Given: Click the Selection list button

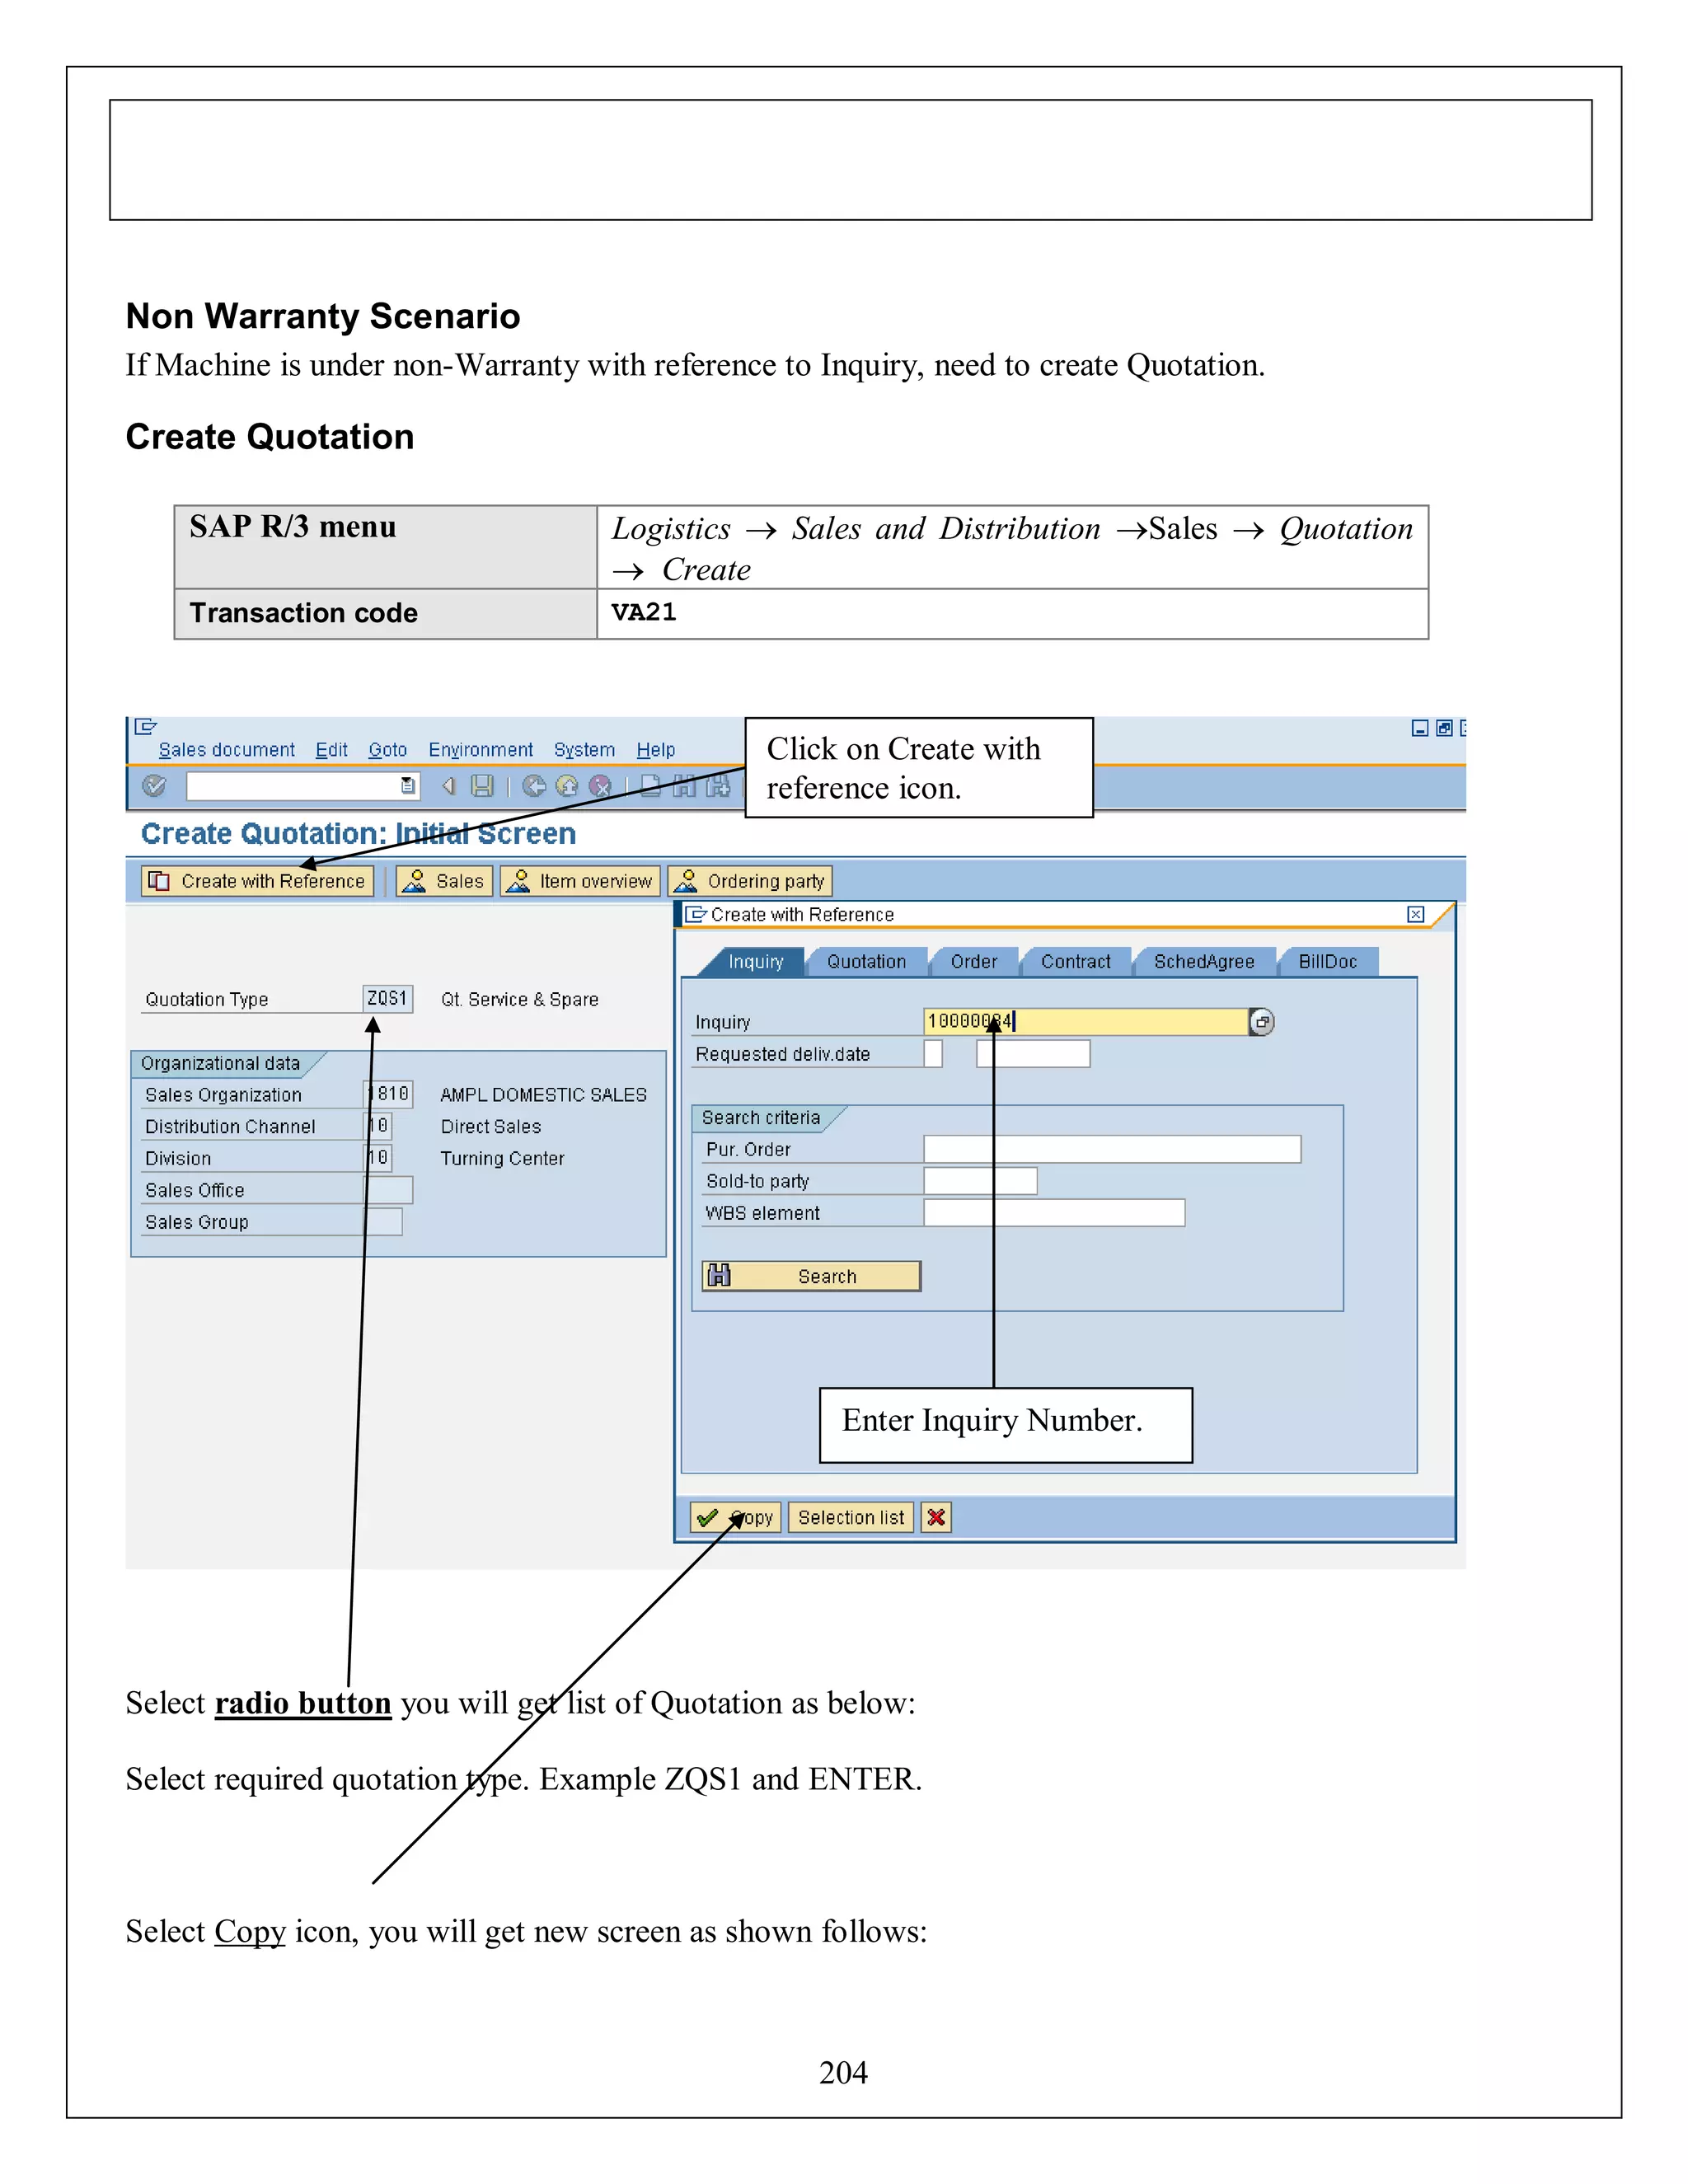Looking at the screenshot, I should [x=850, y=1517].
